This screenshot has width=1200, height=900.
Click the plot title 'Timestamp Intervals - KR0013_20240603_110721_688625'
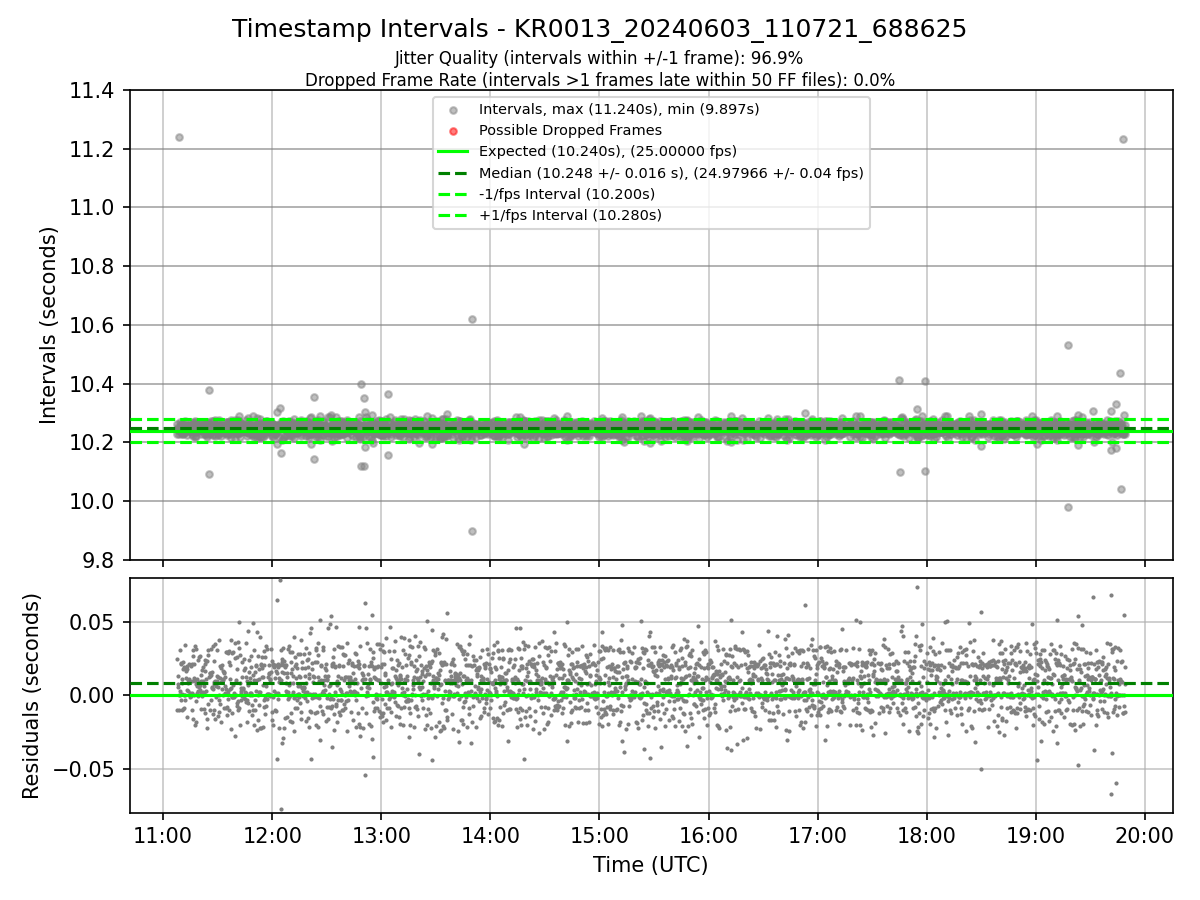click(599, 29)
